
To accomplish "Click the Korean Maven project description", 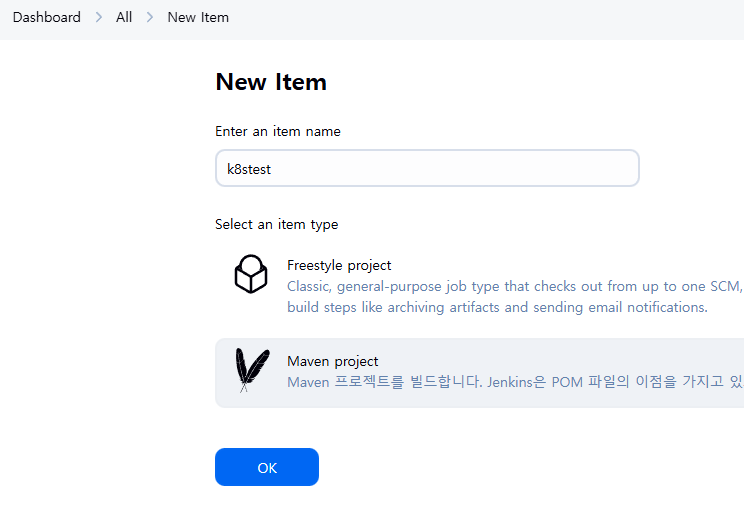I will tap(515, 382).
